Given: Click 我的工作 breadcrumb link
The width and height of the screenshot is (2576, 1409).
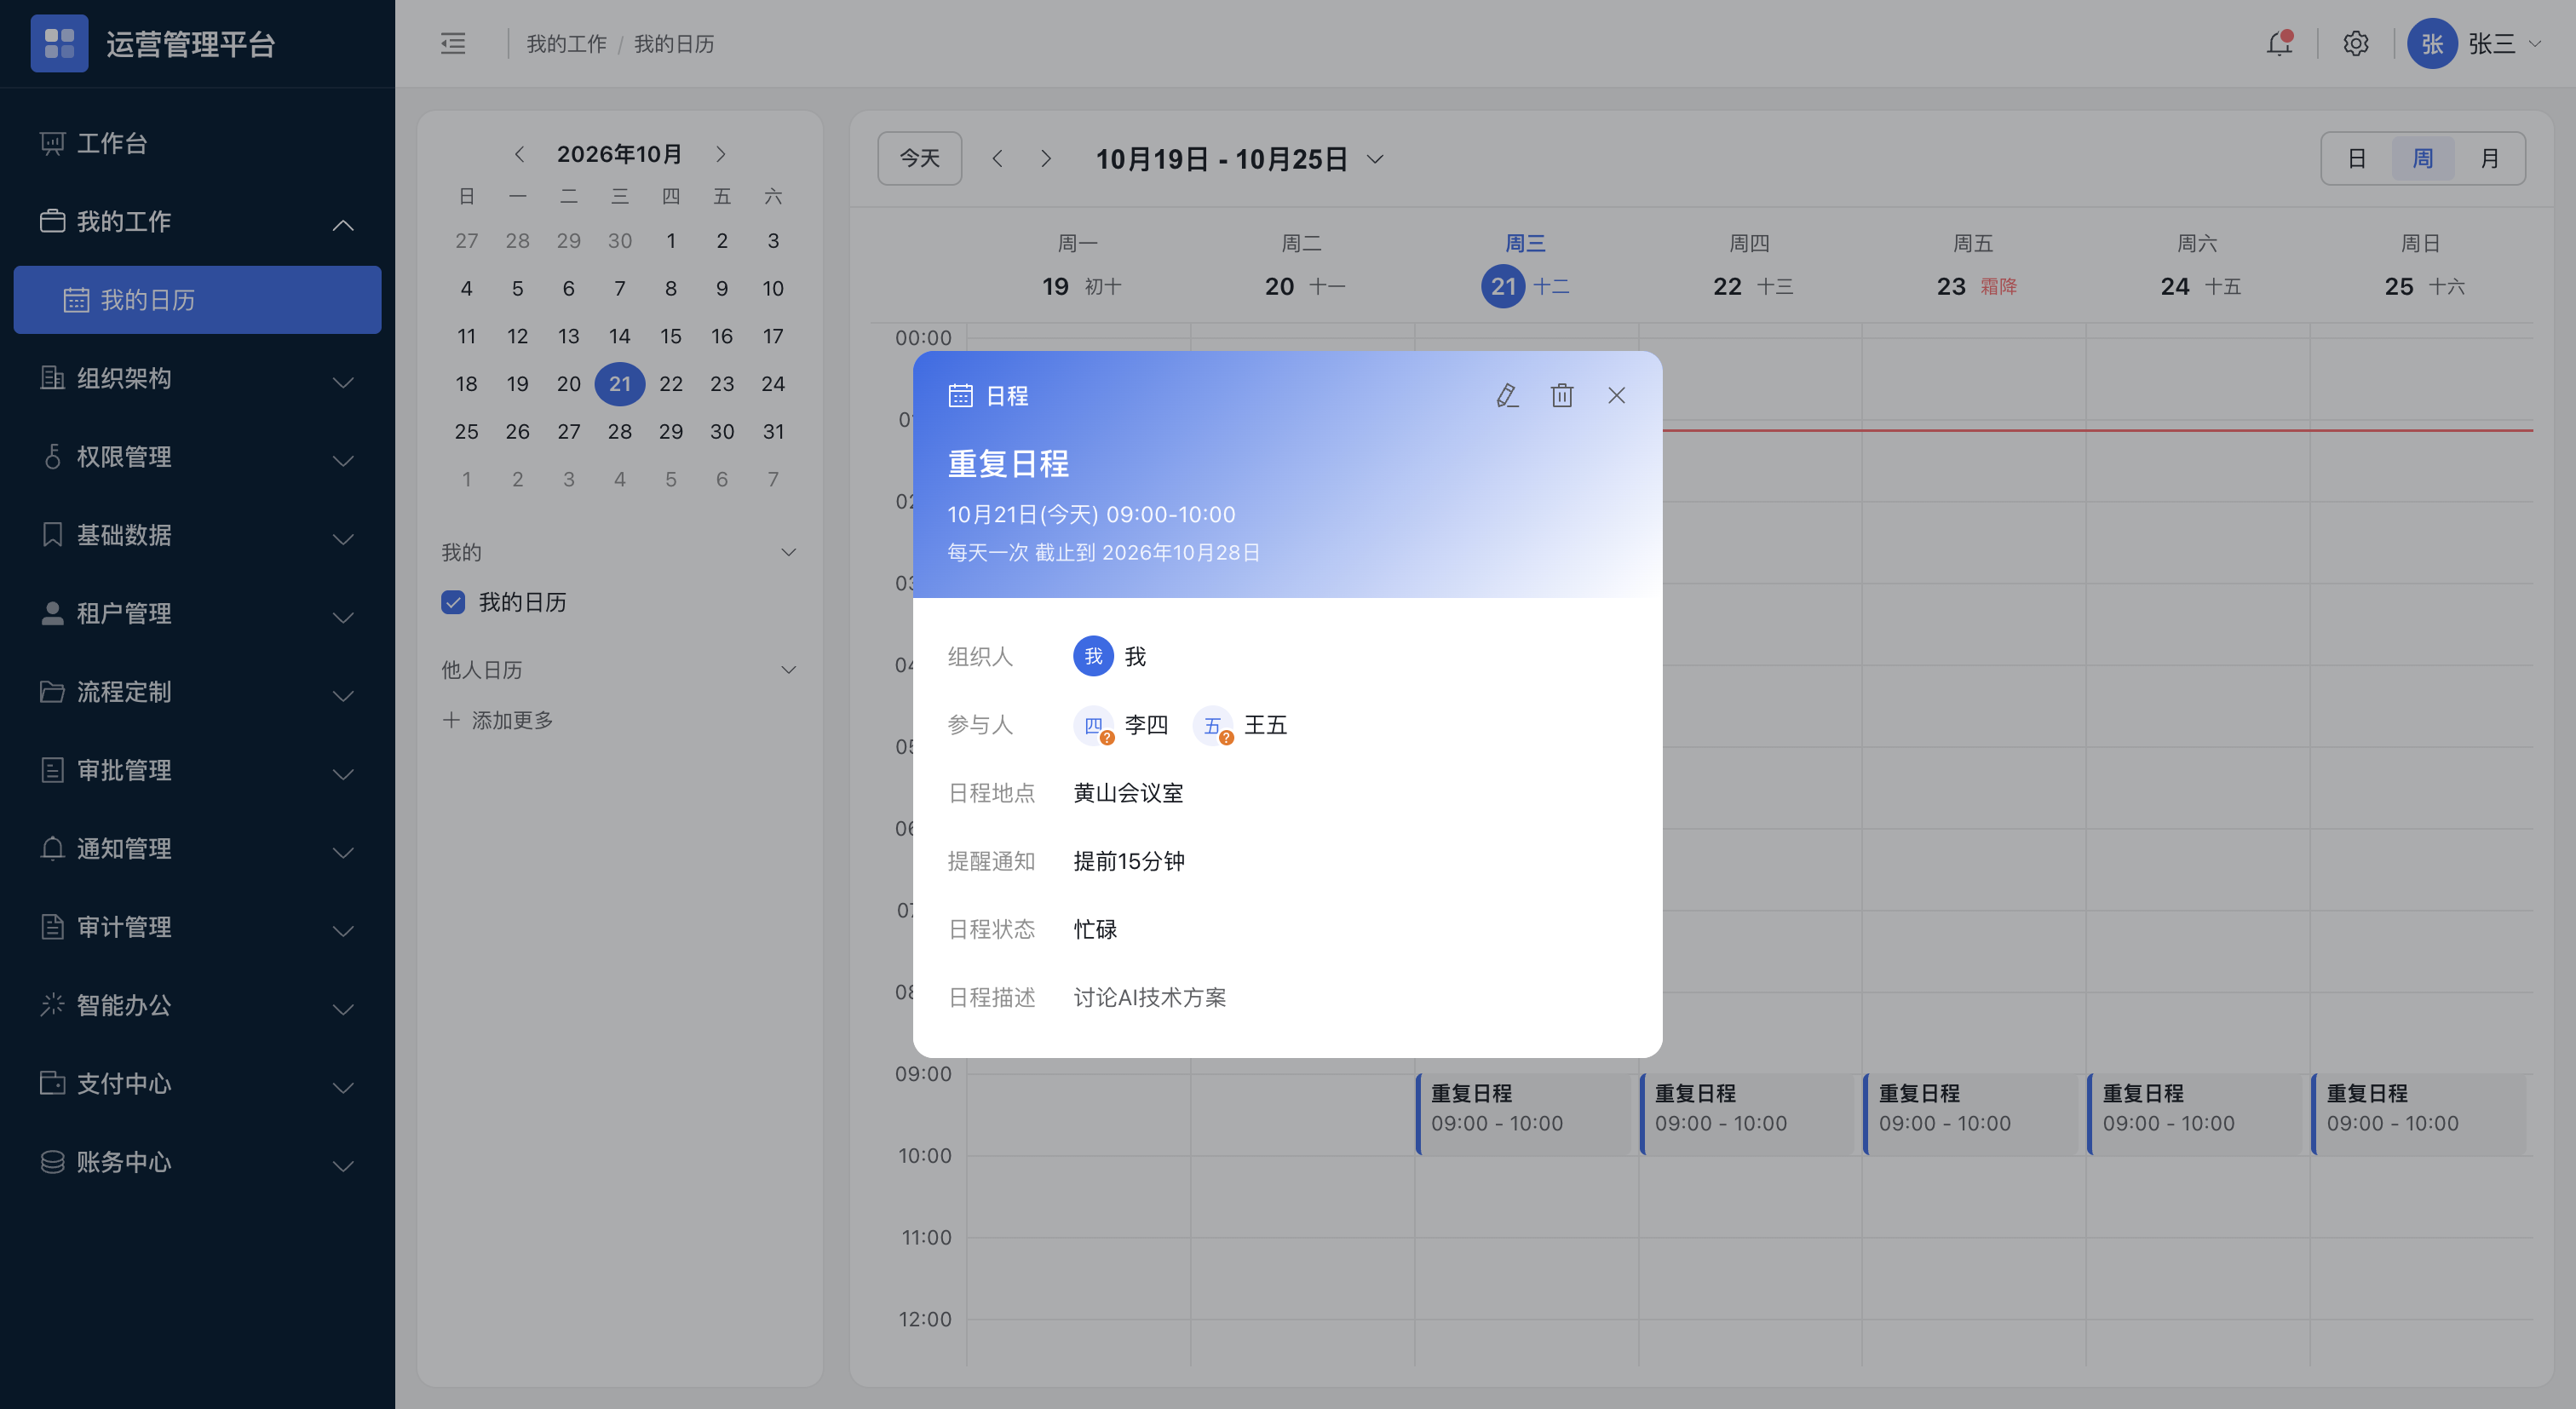Looking at the screenshot, I should pos(566,44).
